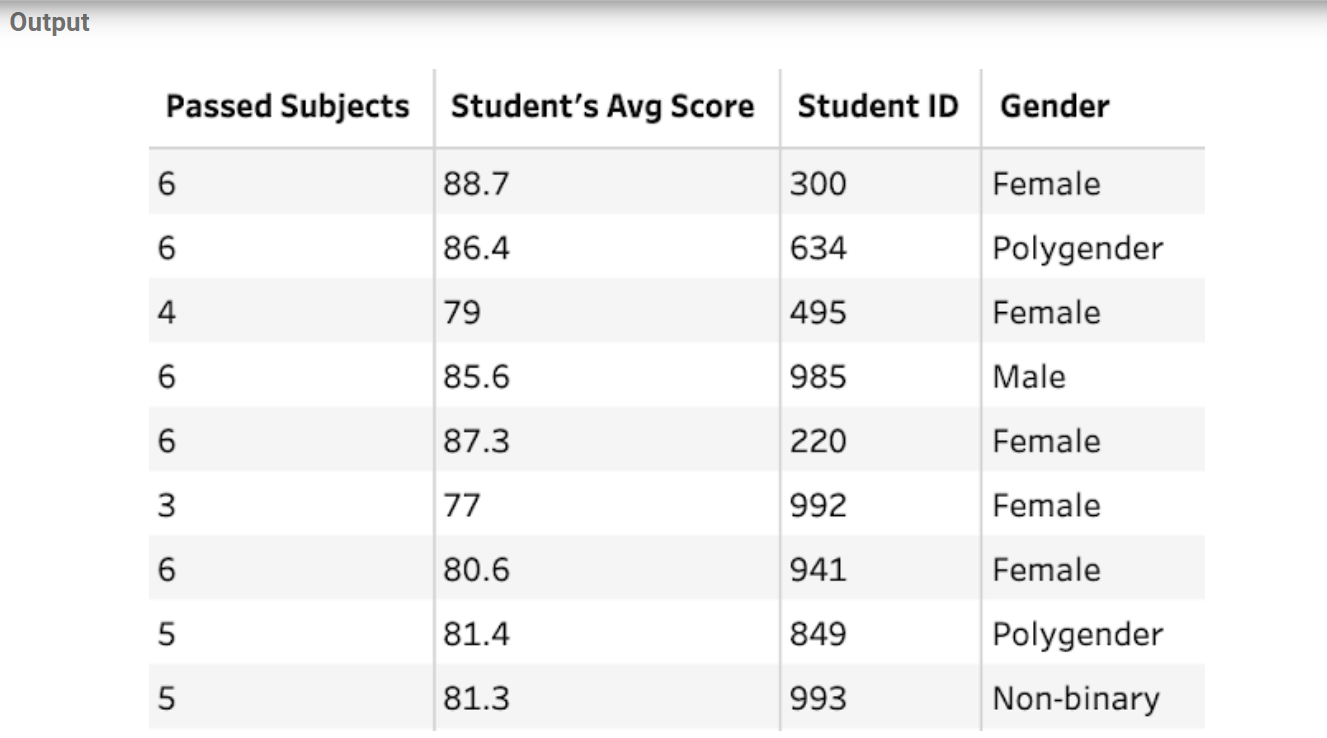
Task: Select the Passed Subjects cell showing 4
Action: [x=166, y=313]
